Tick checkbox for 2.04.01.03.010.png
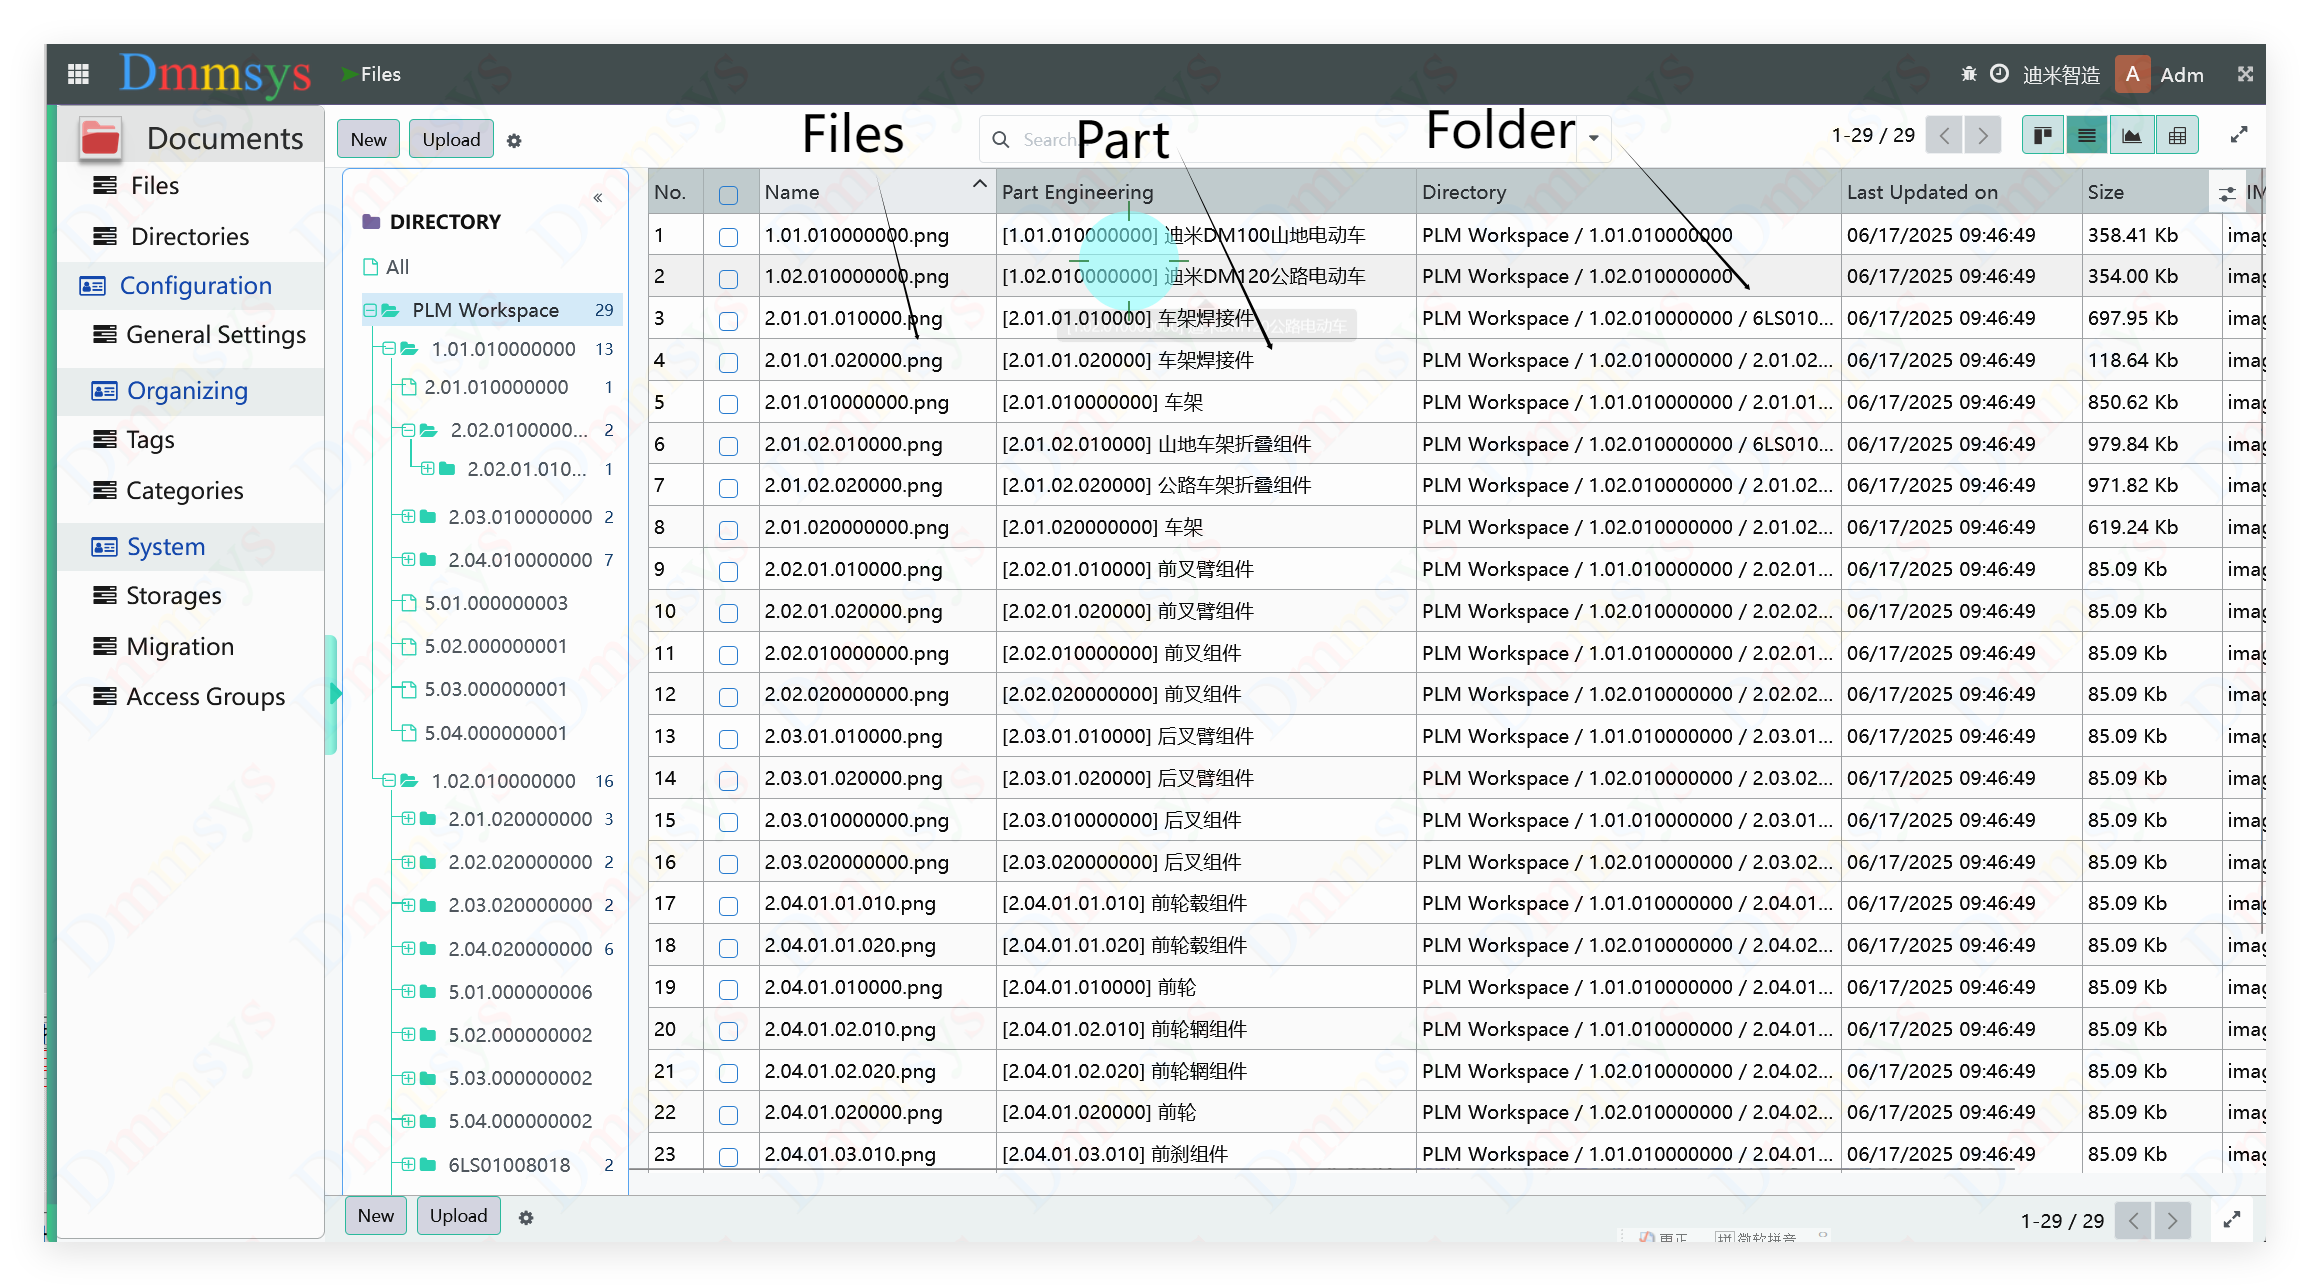The image size is (2310, 1286). click(728, 1156)
